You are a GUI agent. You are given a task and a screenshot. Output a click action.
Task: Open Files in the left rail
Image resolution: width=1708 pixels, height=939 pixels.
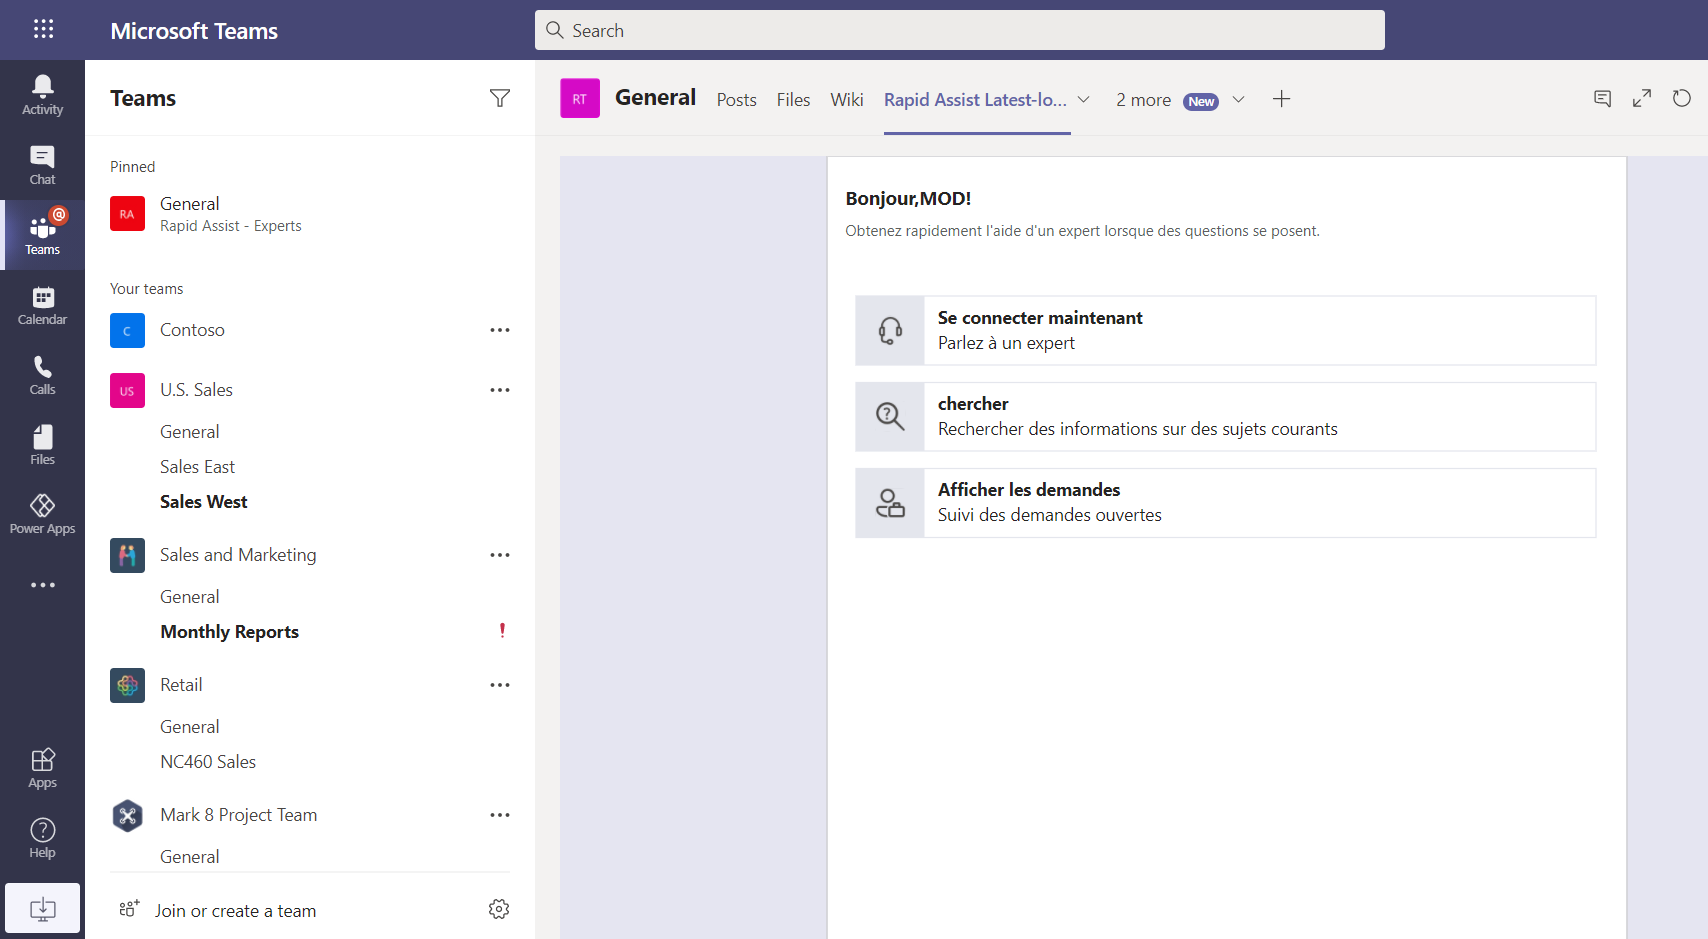point(42,445)
